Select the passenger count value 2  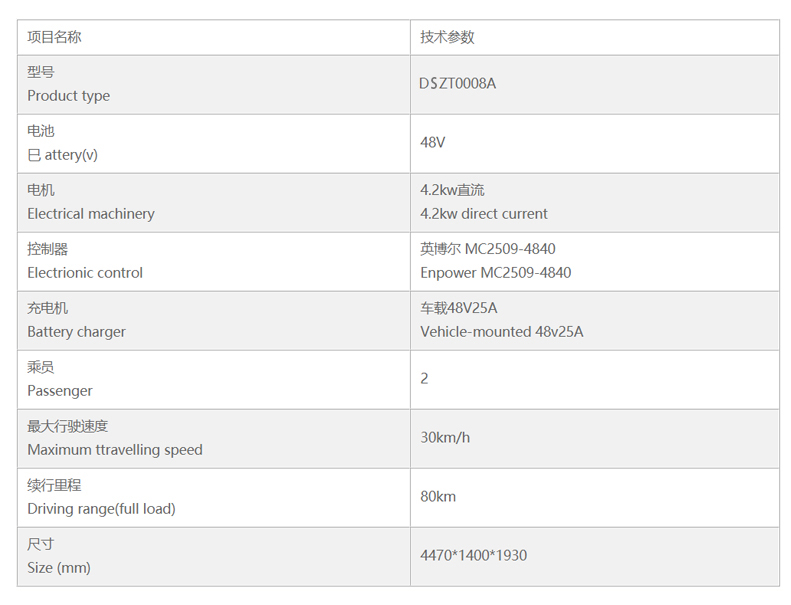tap(425, 379)
